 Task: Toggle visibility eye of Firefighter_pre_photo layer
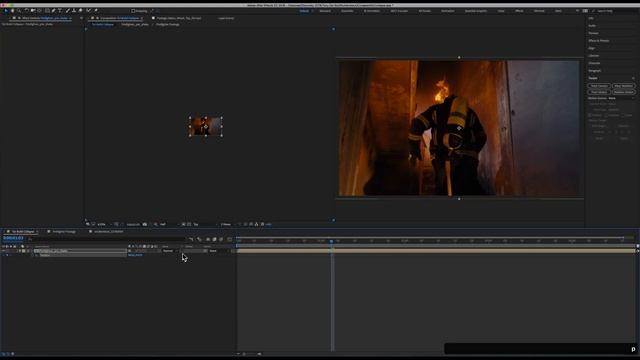pyautogui.click(x=3, y=251)
